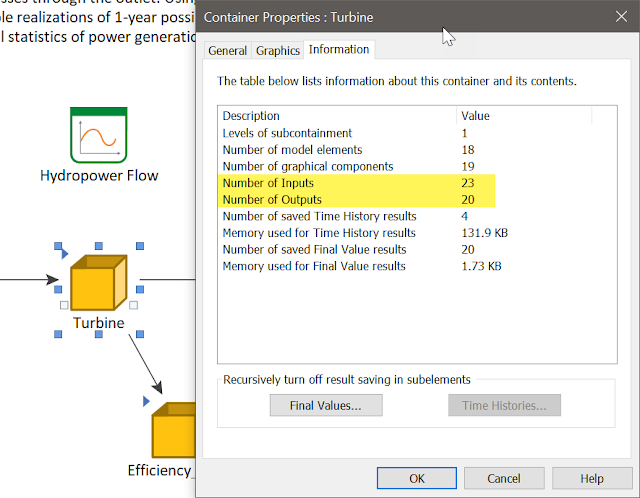This screenshot has height=498, width=640.
Task: Select the yellow Turbine container icon
Action: [x=99, y=282]
